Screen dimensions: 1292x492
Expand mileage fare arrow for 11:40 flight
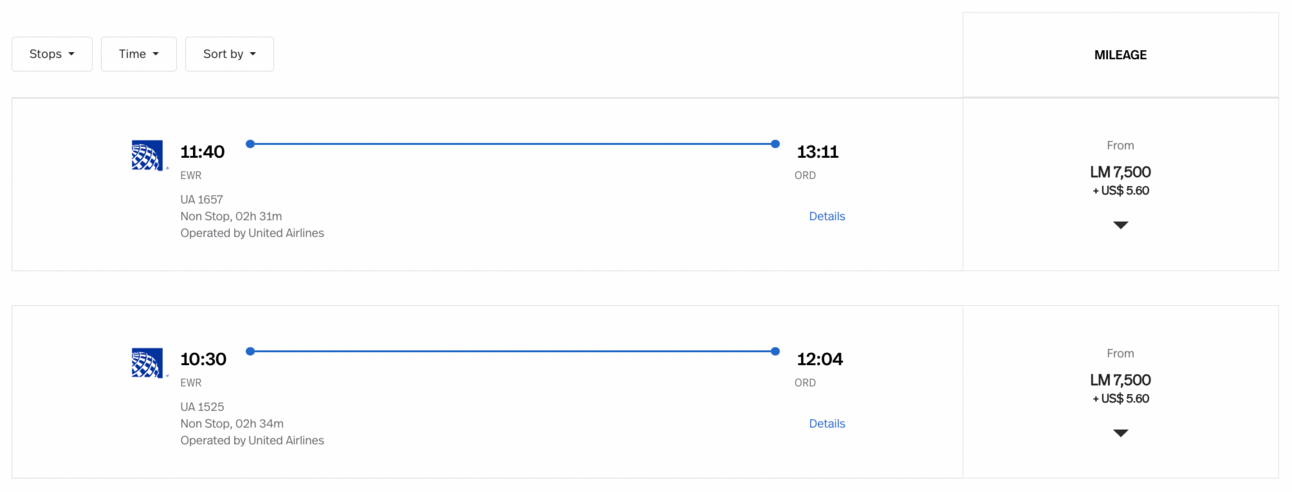[1120, 225]
